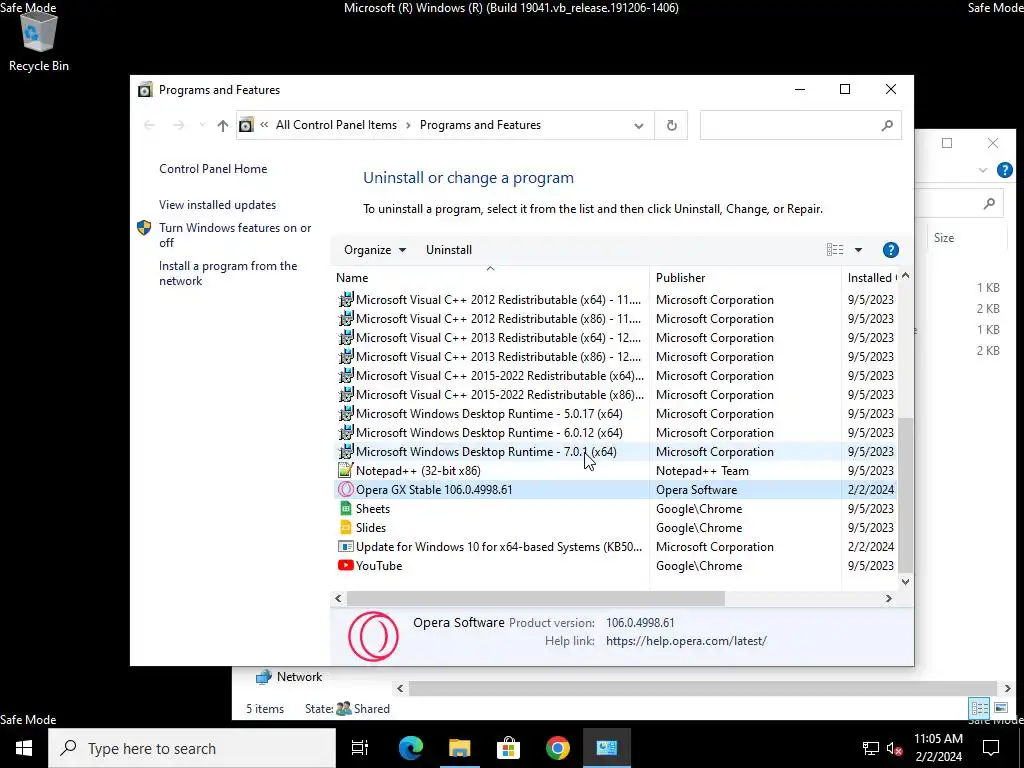Sort by the Installed On column header
Image resolution: width=1024 pixels, height=768 pixels.
871,278
